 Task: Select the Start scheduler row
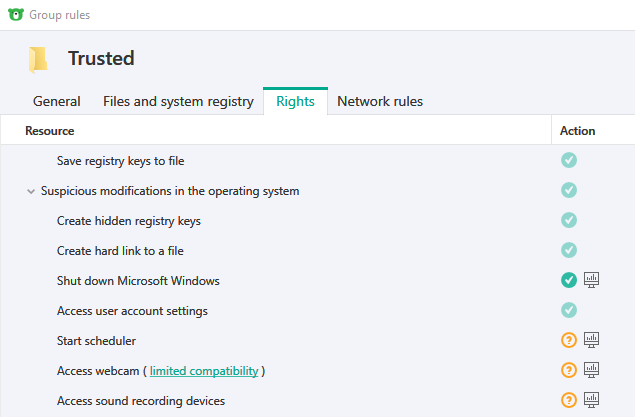click(96, 341)
